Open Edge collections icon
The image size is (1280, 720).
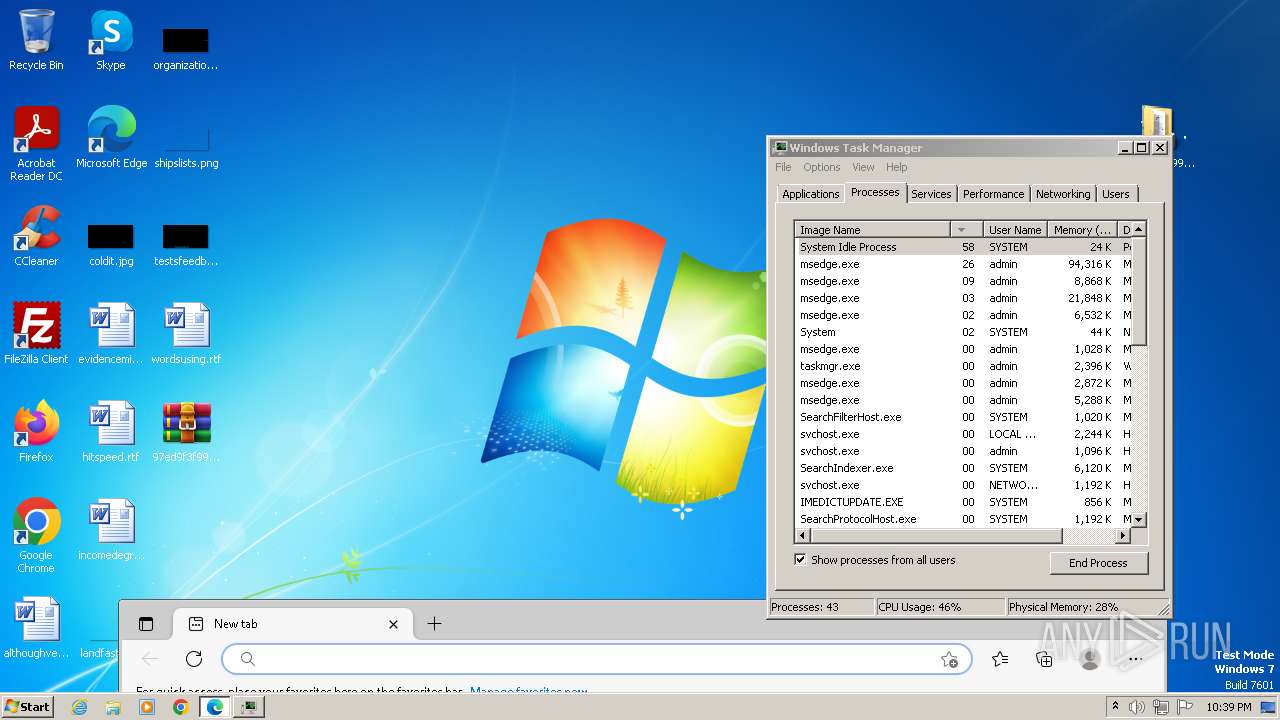pyautogui.click(x=1044, y=659)
